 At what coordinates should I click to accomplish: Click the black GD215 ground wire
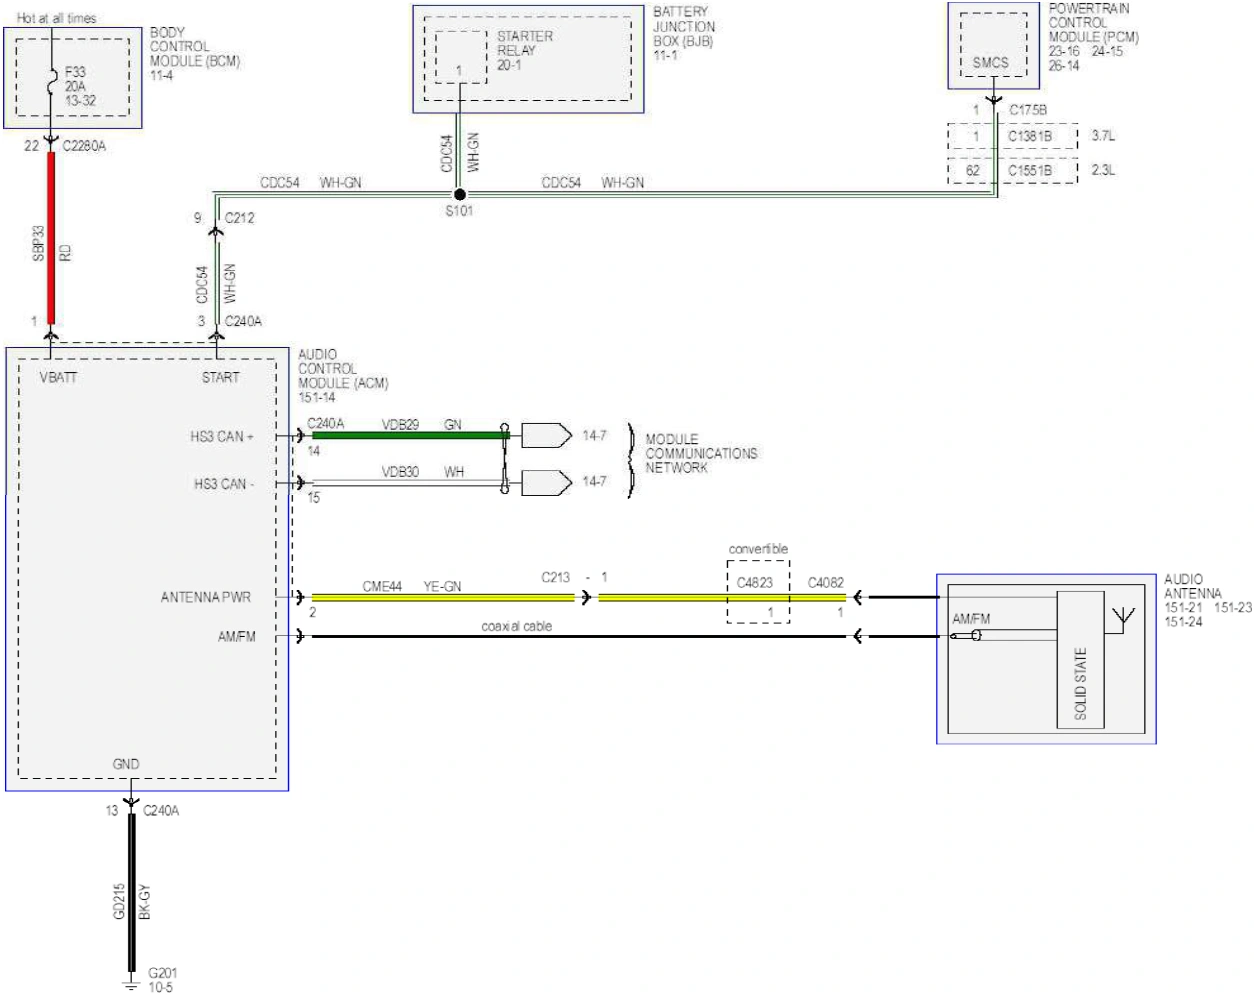pyautogui.click(x=131, y=892)
